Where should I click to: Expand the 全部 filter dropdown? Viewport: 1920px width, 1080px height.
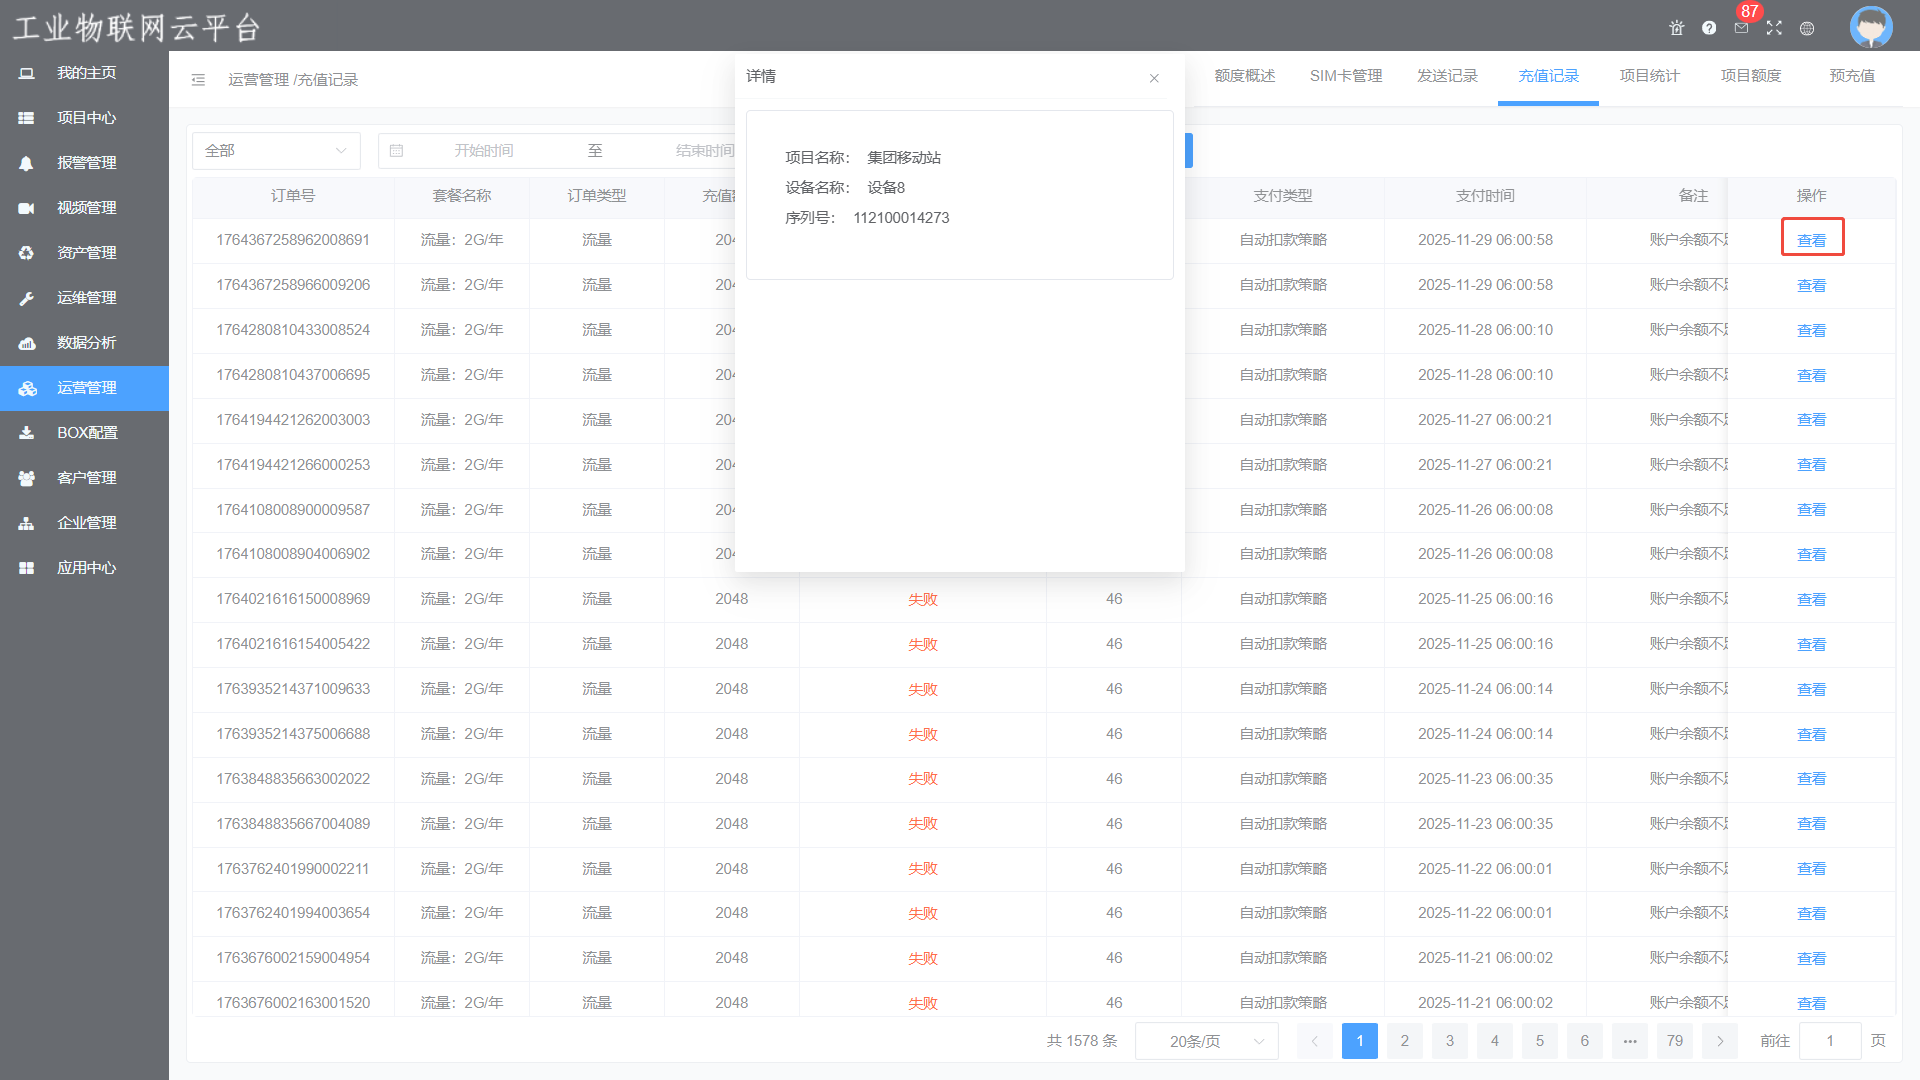point(275,151)
